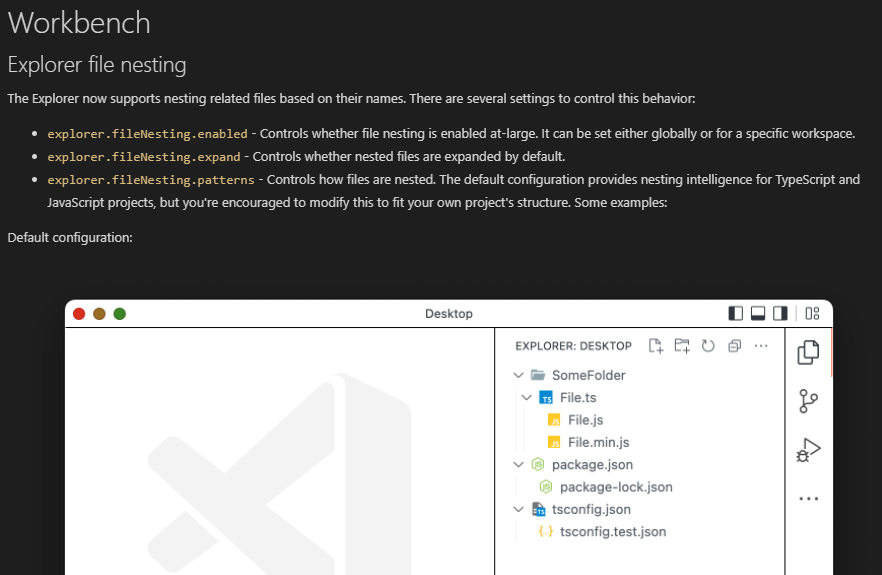The image size is (882, 575).
Task: Open Customize Layout icon in title bar
Action: [812, 313]
